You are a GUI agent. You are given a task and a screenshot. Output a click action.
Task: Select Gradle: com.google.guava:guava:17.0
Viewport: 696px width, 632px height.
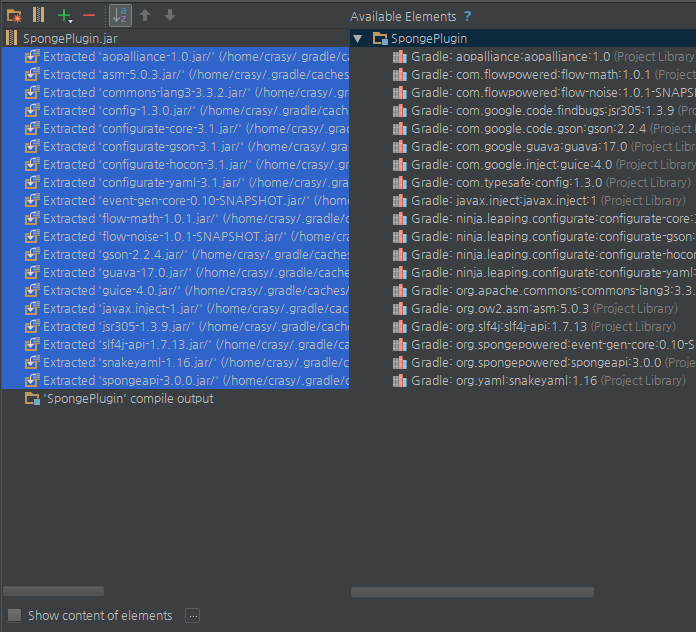pyautogui.click(x=544, y=146)
